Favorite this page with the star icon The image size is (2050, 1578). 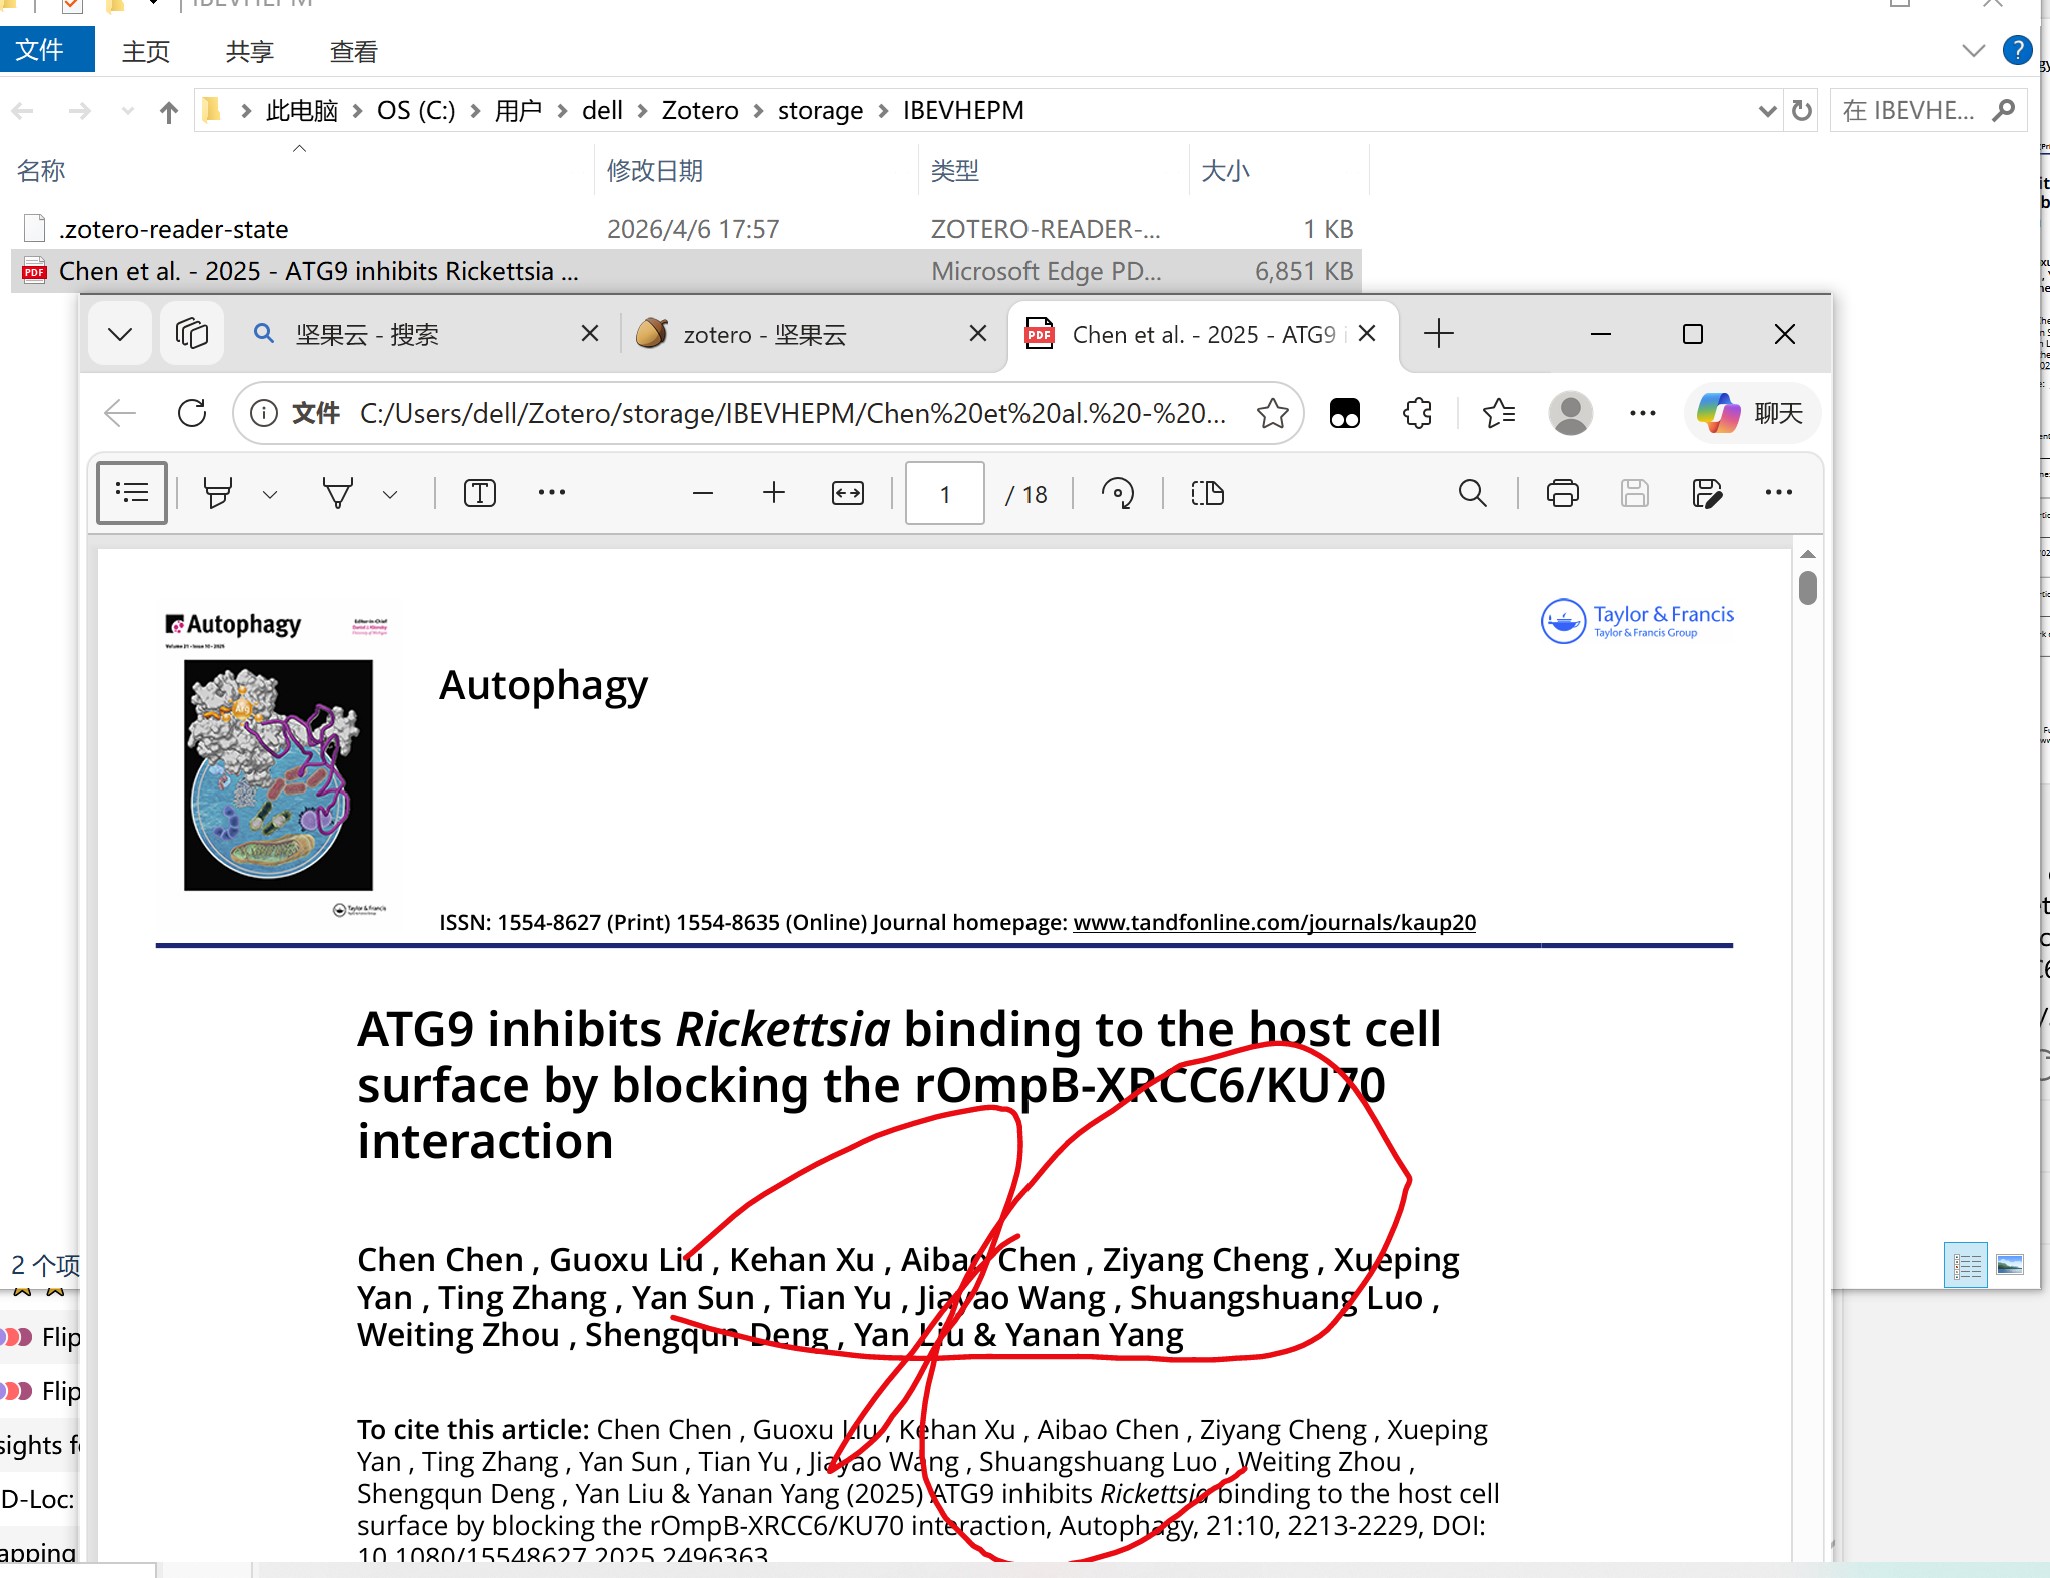(1272, 413)
